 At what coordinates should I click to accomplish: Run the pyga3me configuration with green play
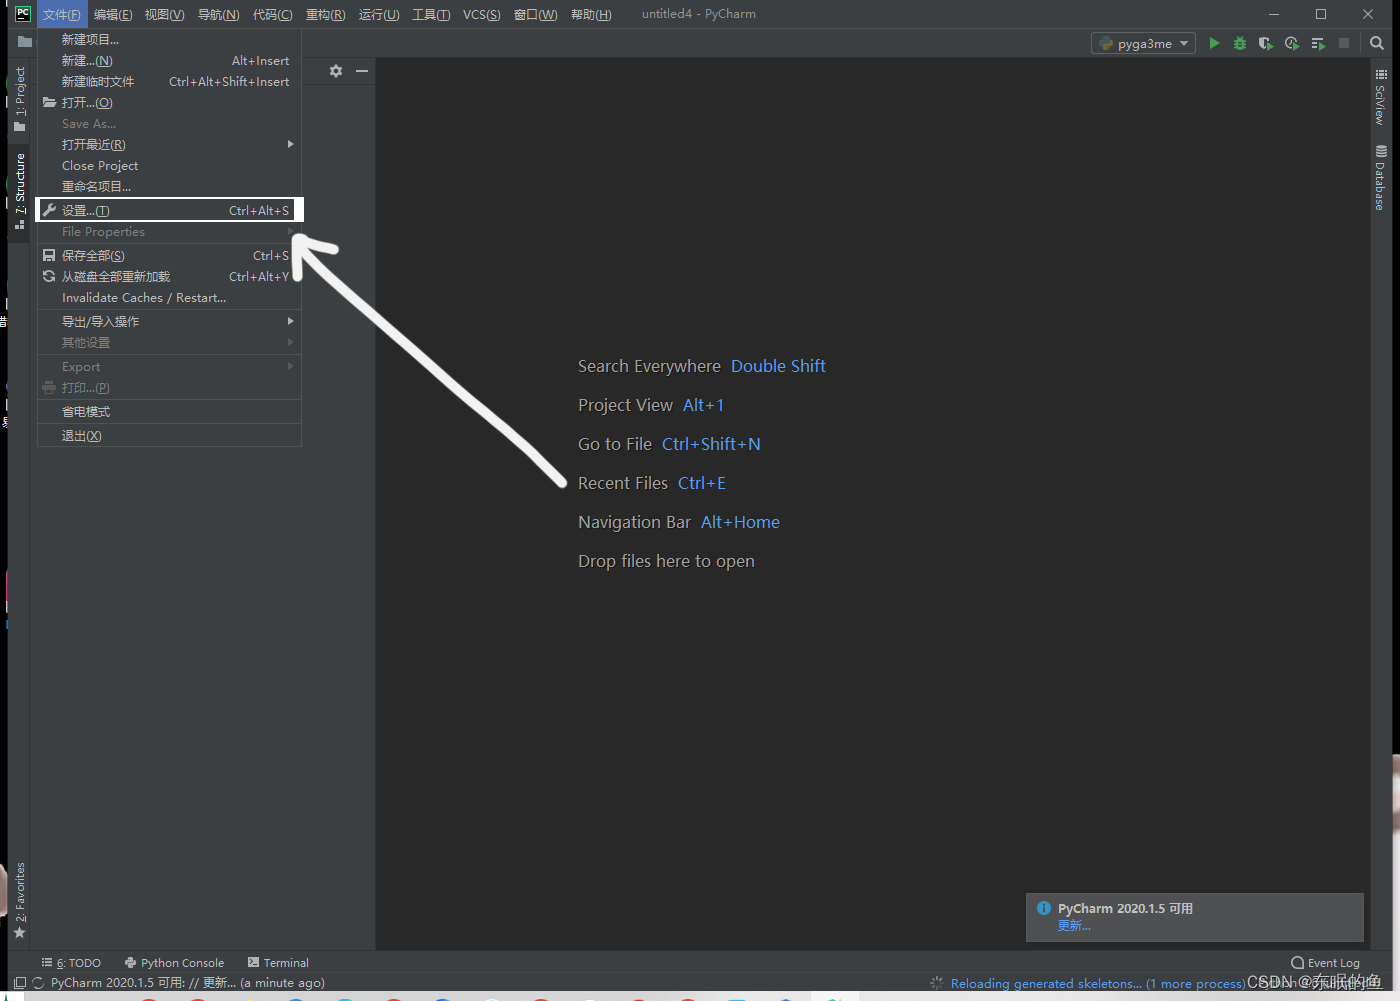1214,43
